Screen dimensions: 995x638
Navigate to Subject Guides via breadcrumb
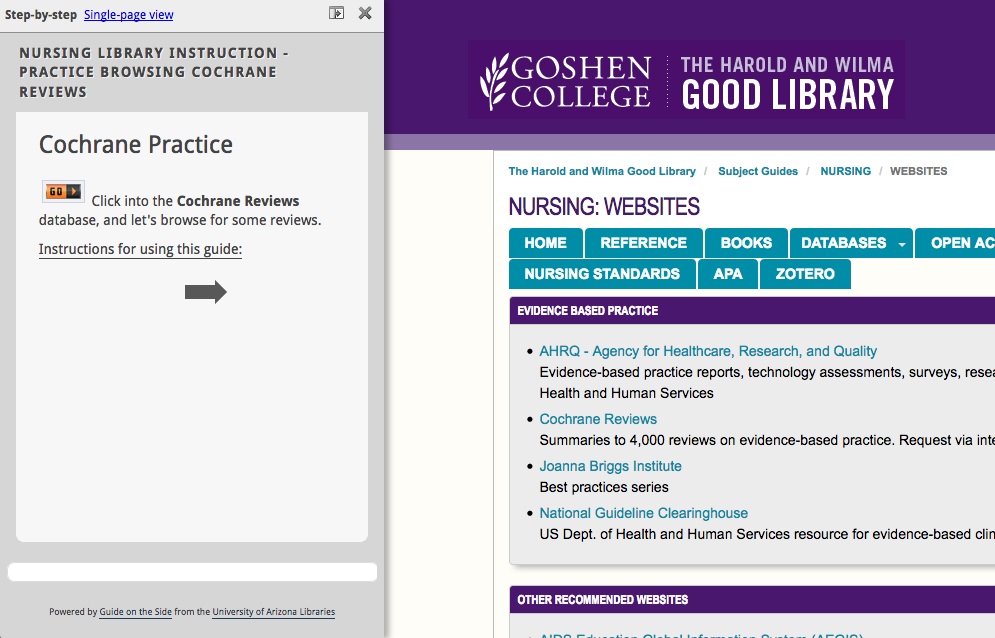click(757, 171)
